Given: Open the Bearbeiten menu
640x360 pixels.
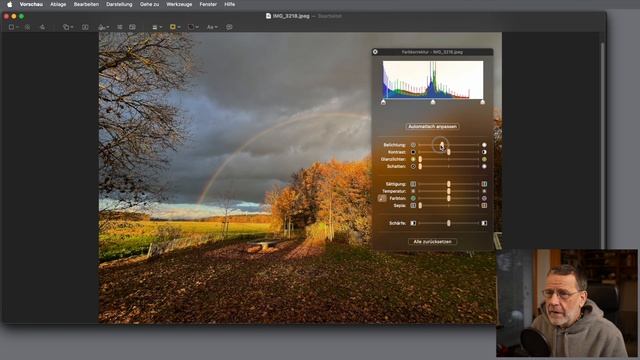Looking at the screenshot, I should click(x=86, y=4).
